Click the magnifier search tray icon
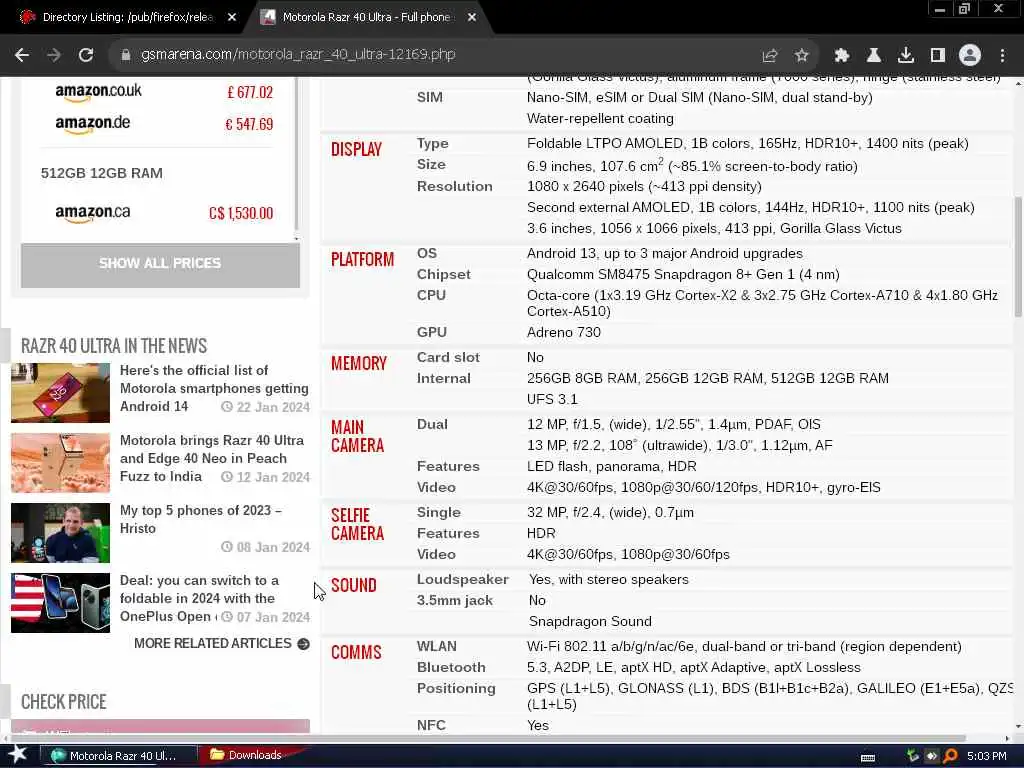 click(x=951, y=756)
